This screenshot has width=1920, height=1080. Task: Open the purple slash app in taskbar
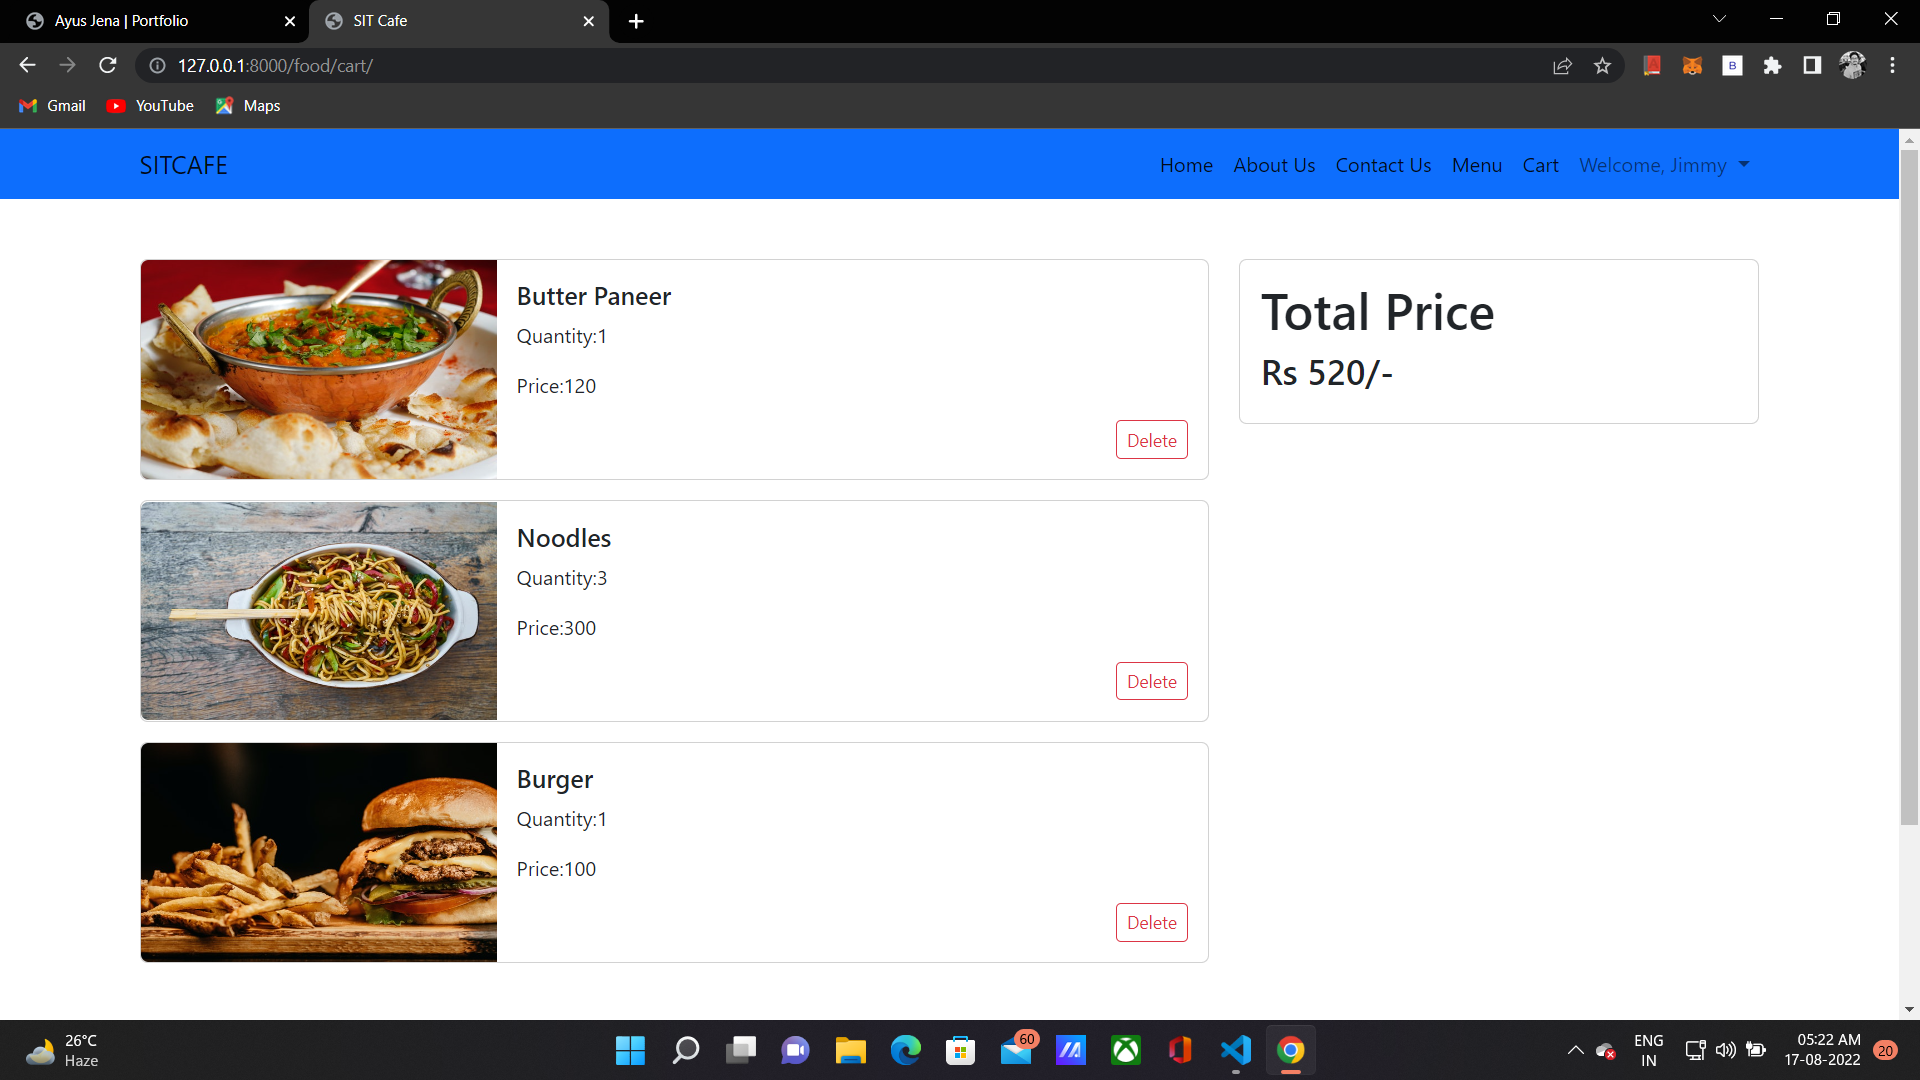(x=1071, y=1051)
